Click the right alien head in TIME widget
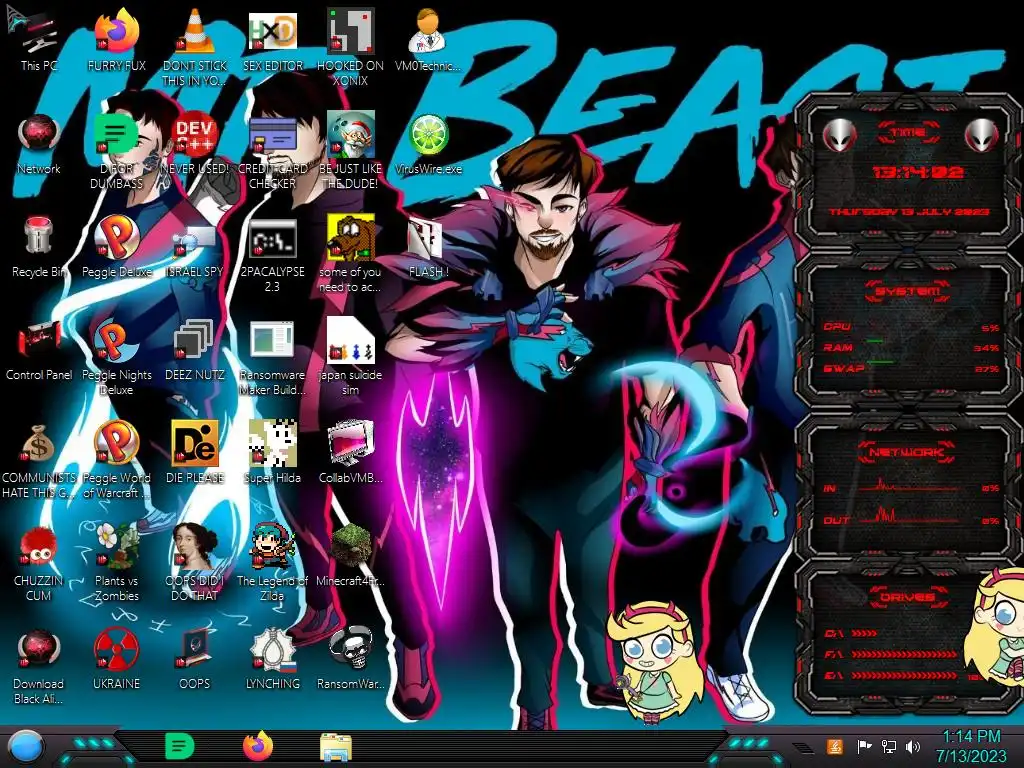The width and height of the screenshot is (1024, 768). (x=982, y=136)
